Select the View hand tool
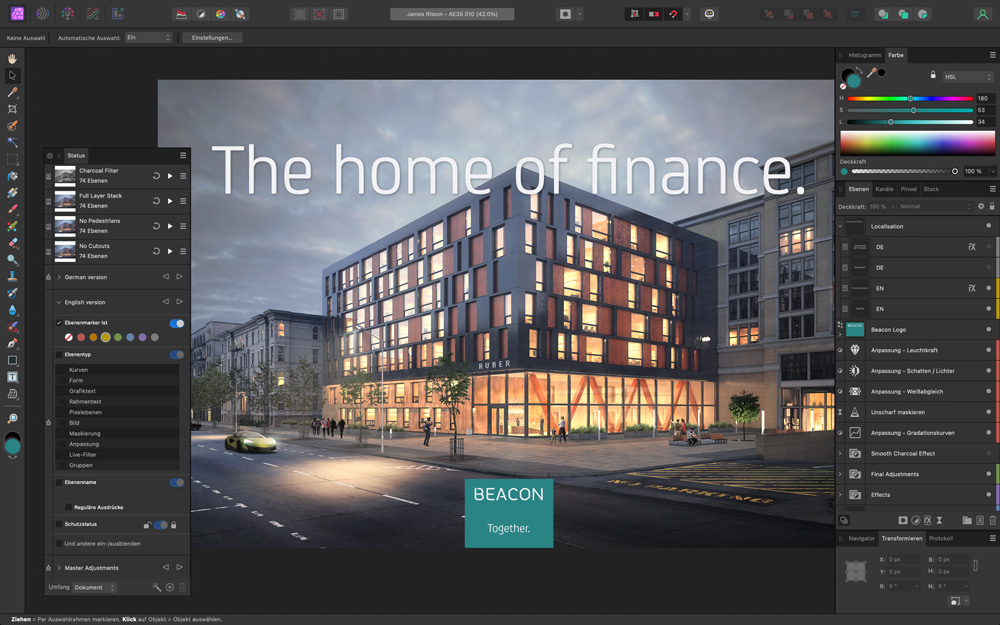This screenshot has width=1000, height=625. click(12, 59)
